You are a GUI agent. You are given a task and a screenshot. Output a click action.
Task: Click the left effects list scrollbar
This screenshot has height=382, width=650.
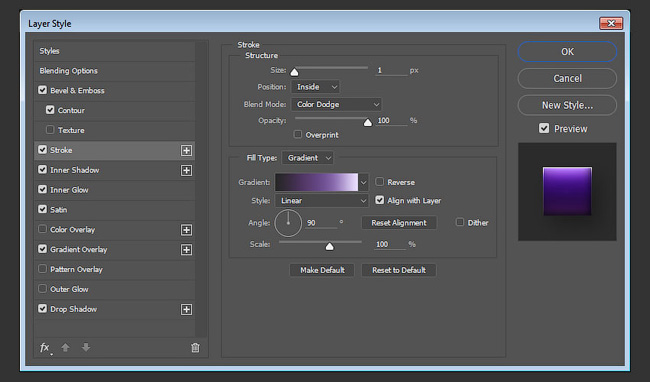click(x=201, y=189)
